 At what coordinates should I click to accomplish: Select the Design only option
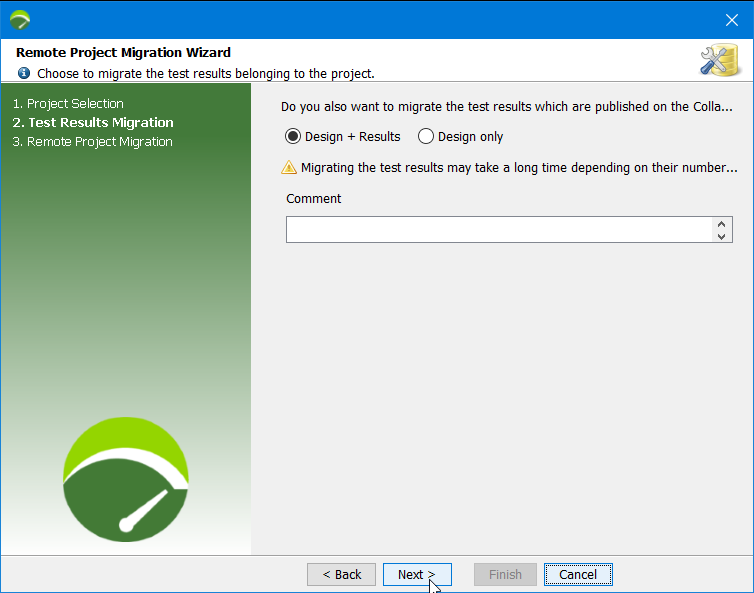pyautogui.click(x=426, y=137)
